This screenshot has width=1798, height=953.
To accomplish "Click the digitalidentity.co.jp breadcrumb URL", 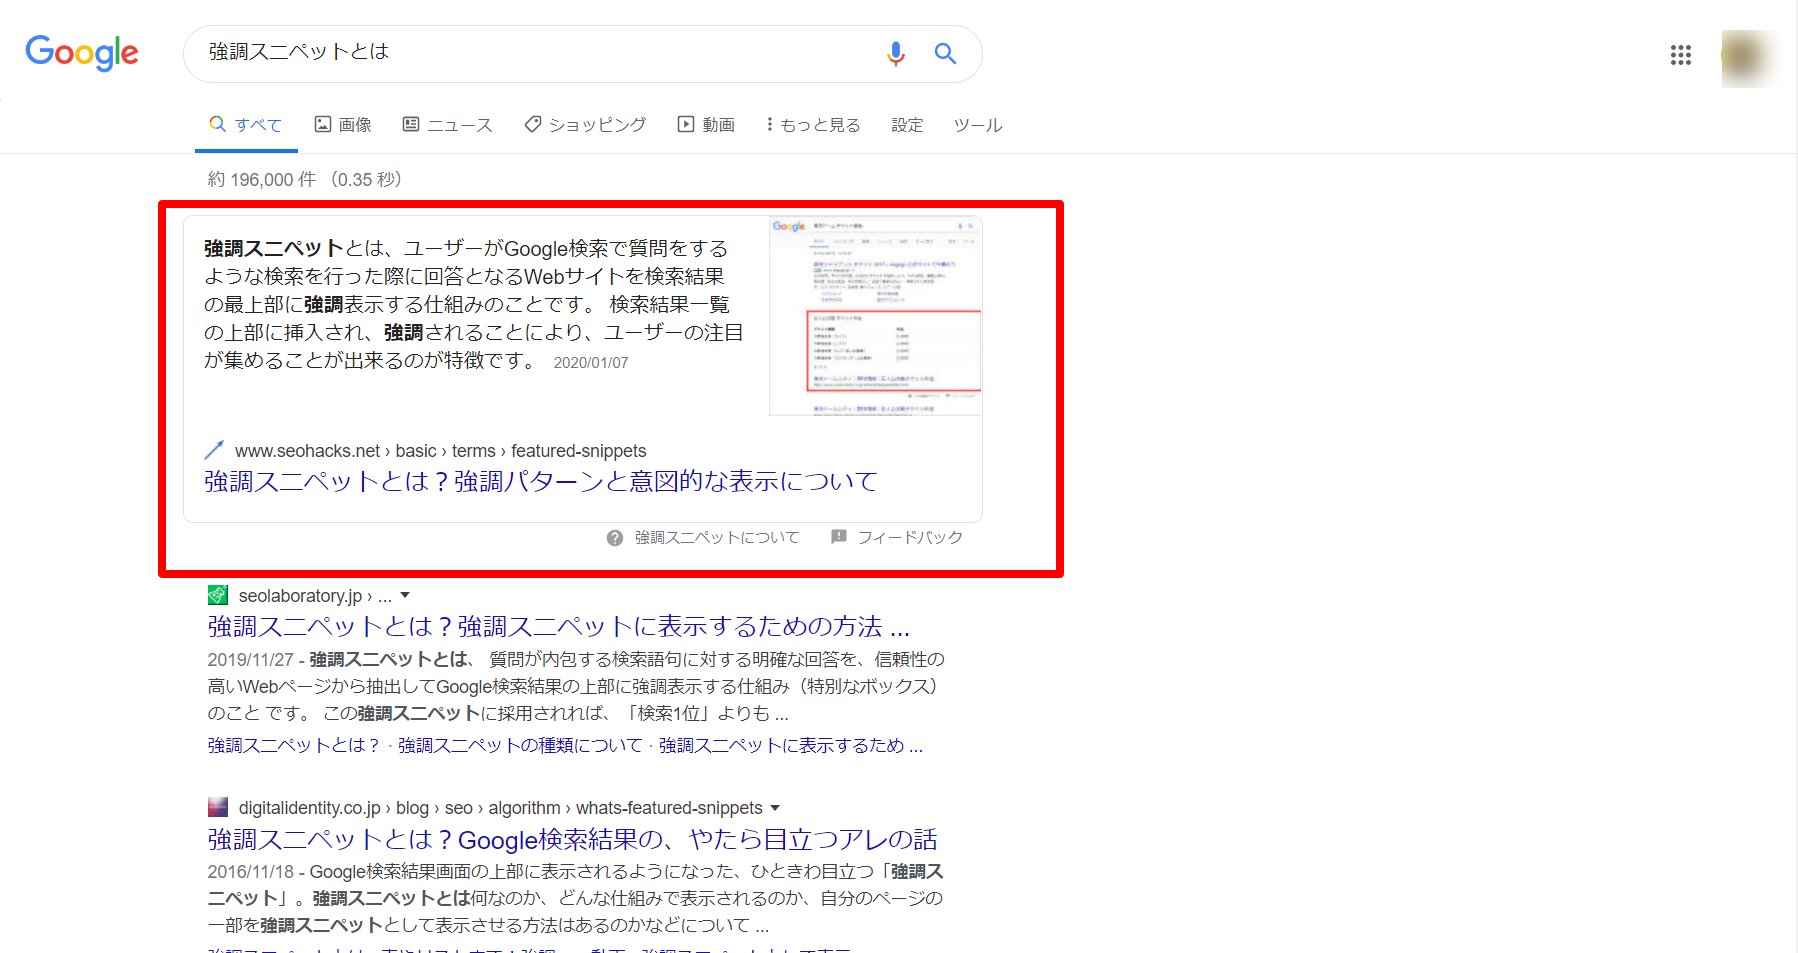I will click(x=500, y=808).
